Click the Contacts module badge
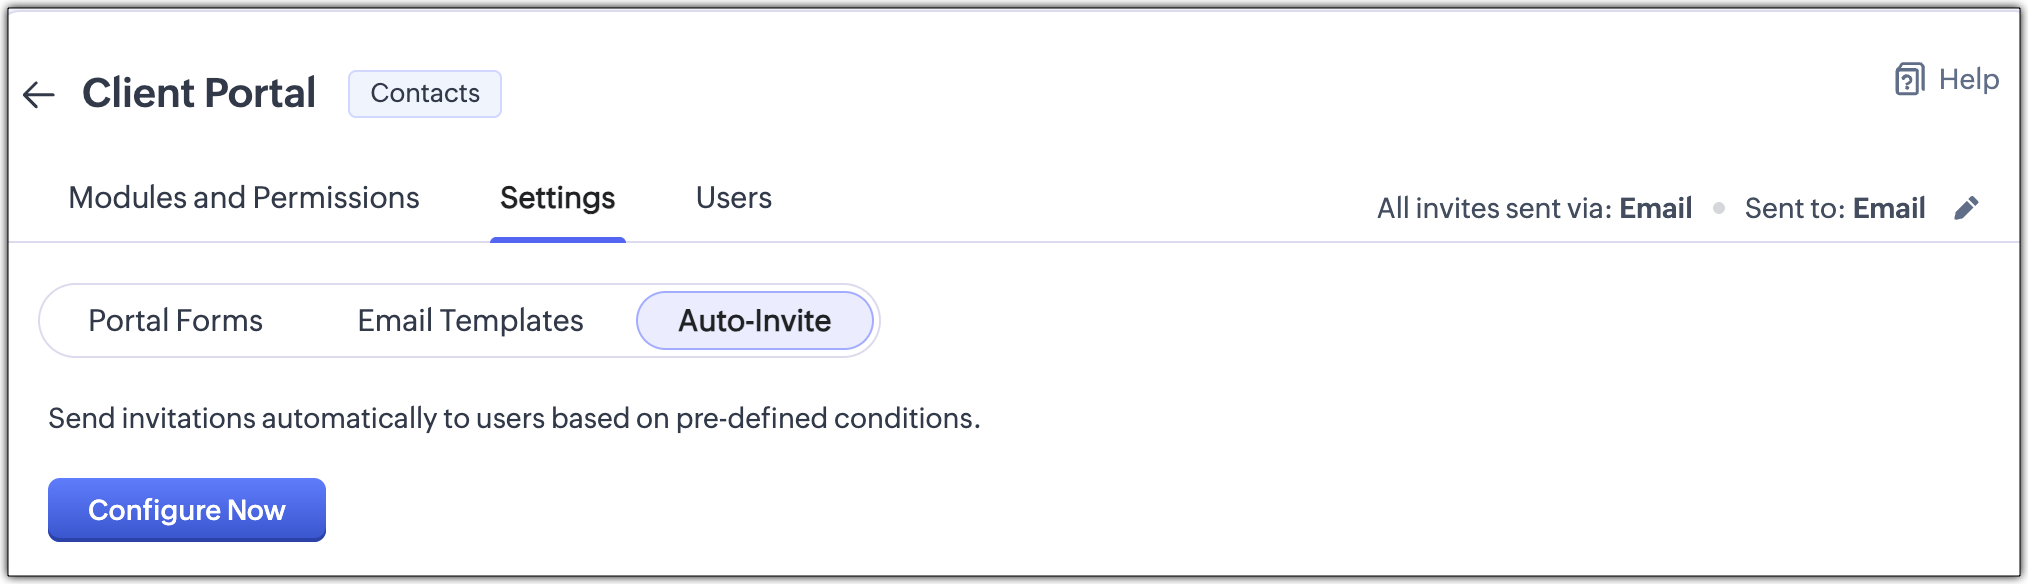 [425, 94]
